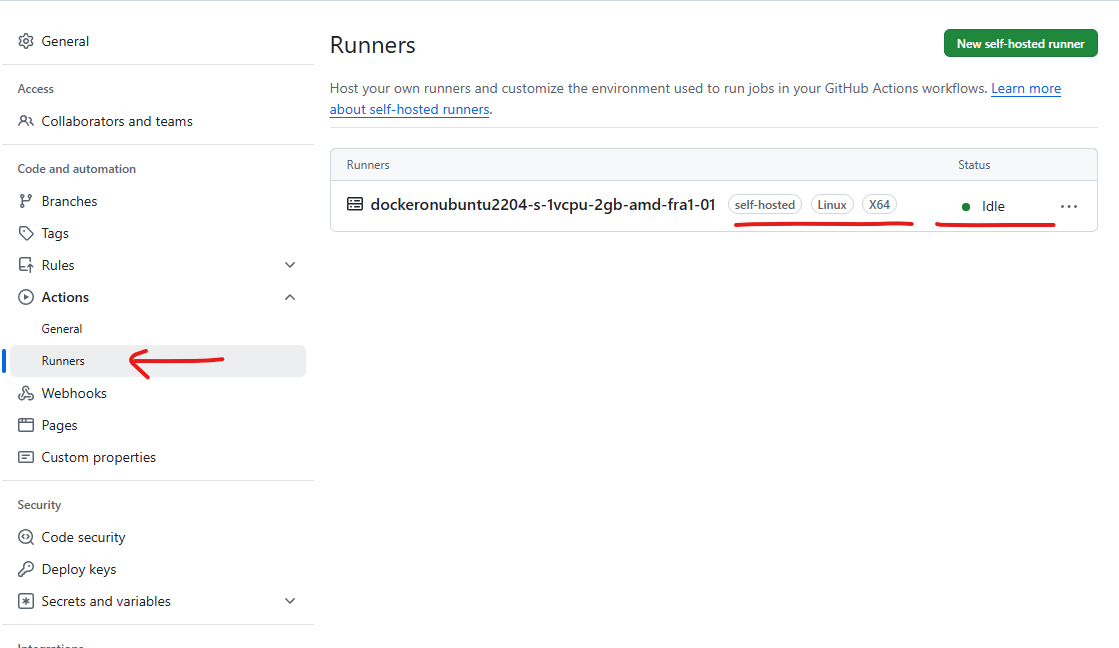
Task: Click the Deploy keys key icon
Action: [x=25, y=568]
